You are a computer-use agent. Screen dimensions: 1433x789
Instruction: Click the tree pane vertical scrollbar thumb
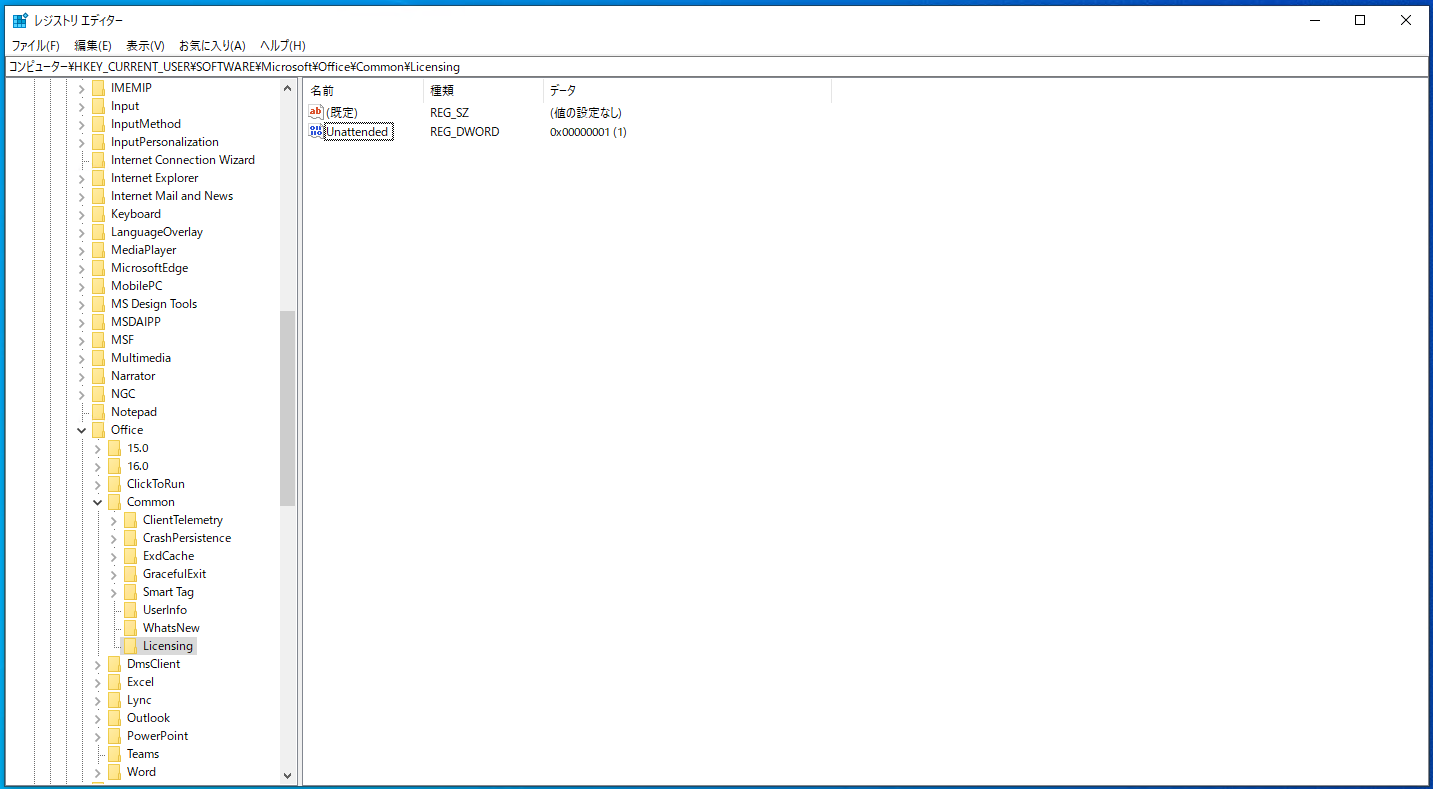288,408
